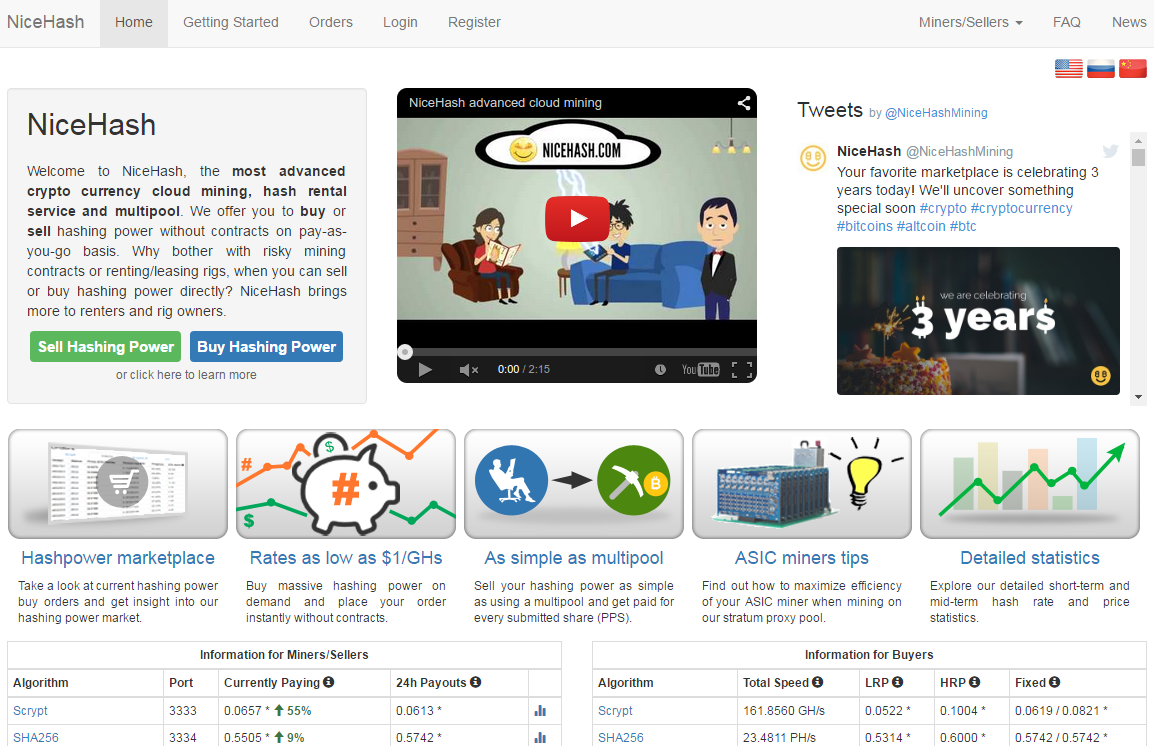Image resolution: width=1154 pixels, height=746 pixels.
Task: Click tweets scrollbar down arrow
Action: 1139,397
